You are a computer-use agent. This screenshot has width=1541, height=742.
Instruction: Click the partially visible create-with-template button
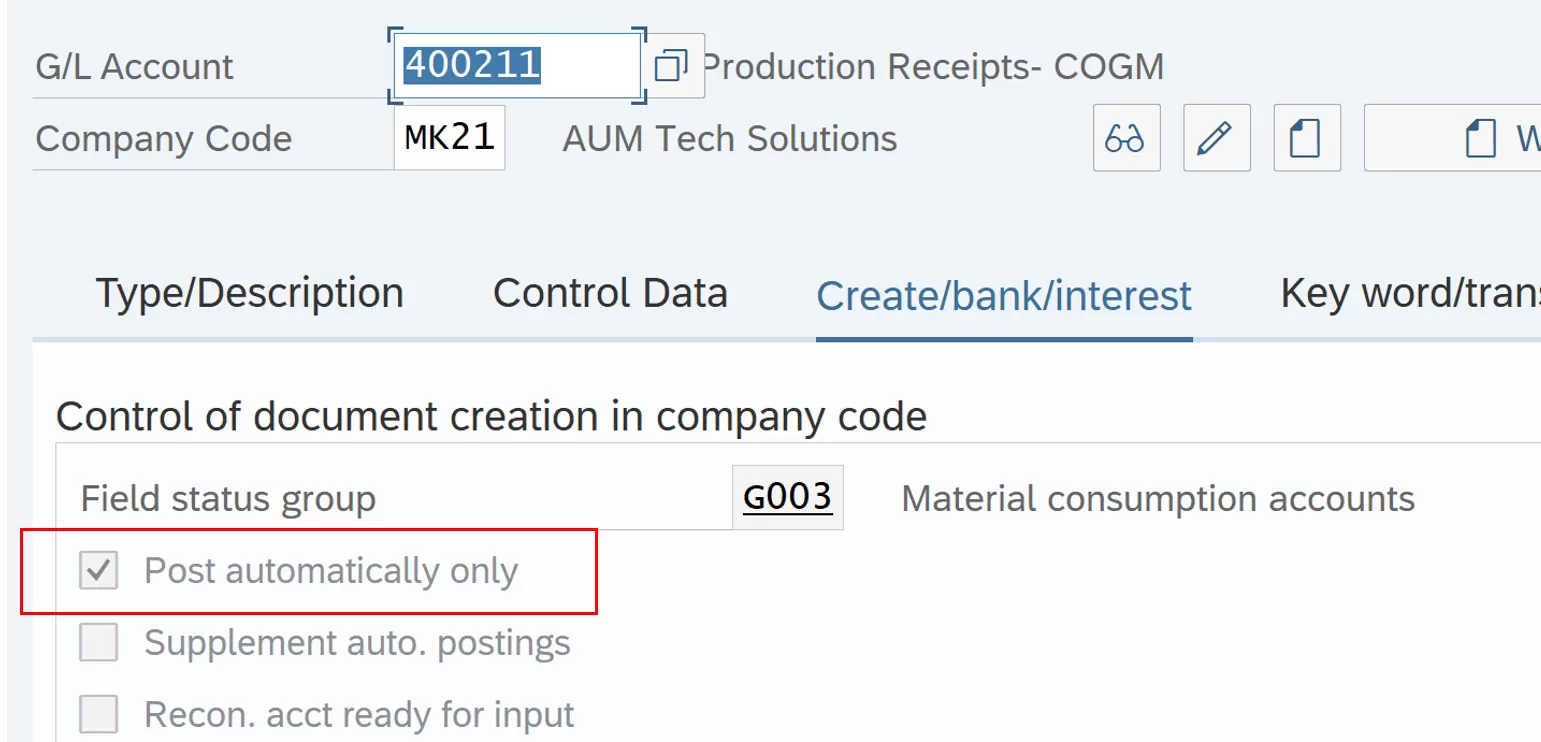pos(1480,138)
